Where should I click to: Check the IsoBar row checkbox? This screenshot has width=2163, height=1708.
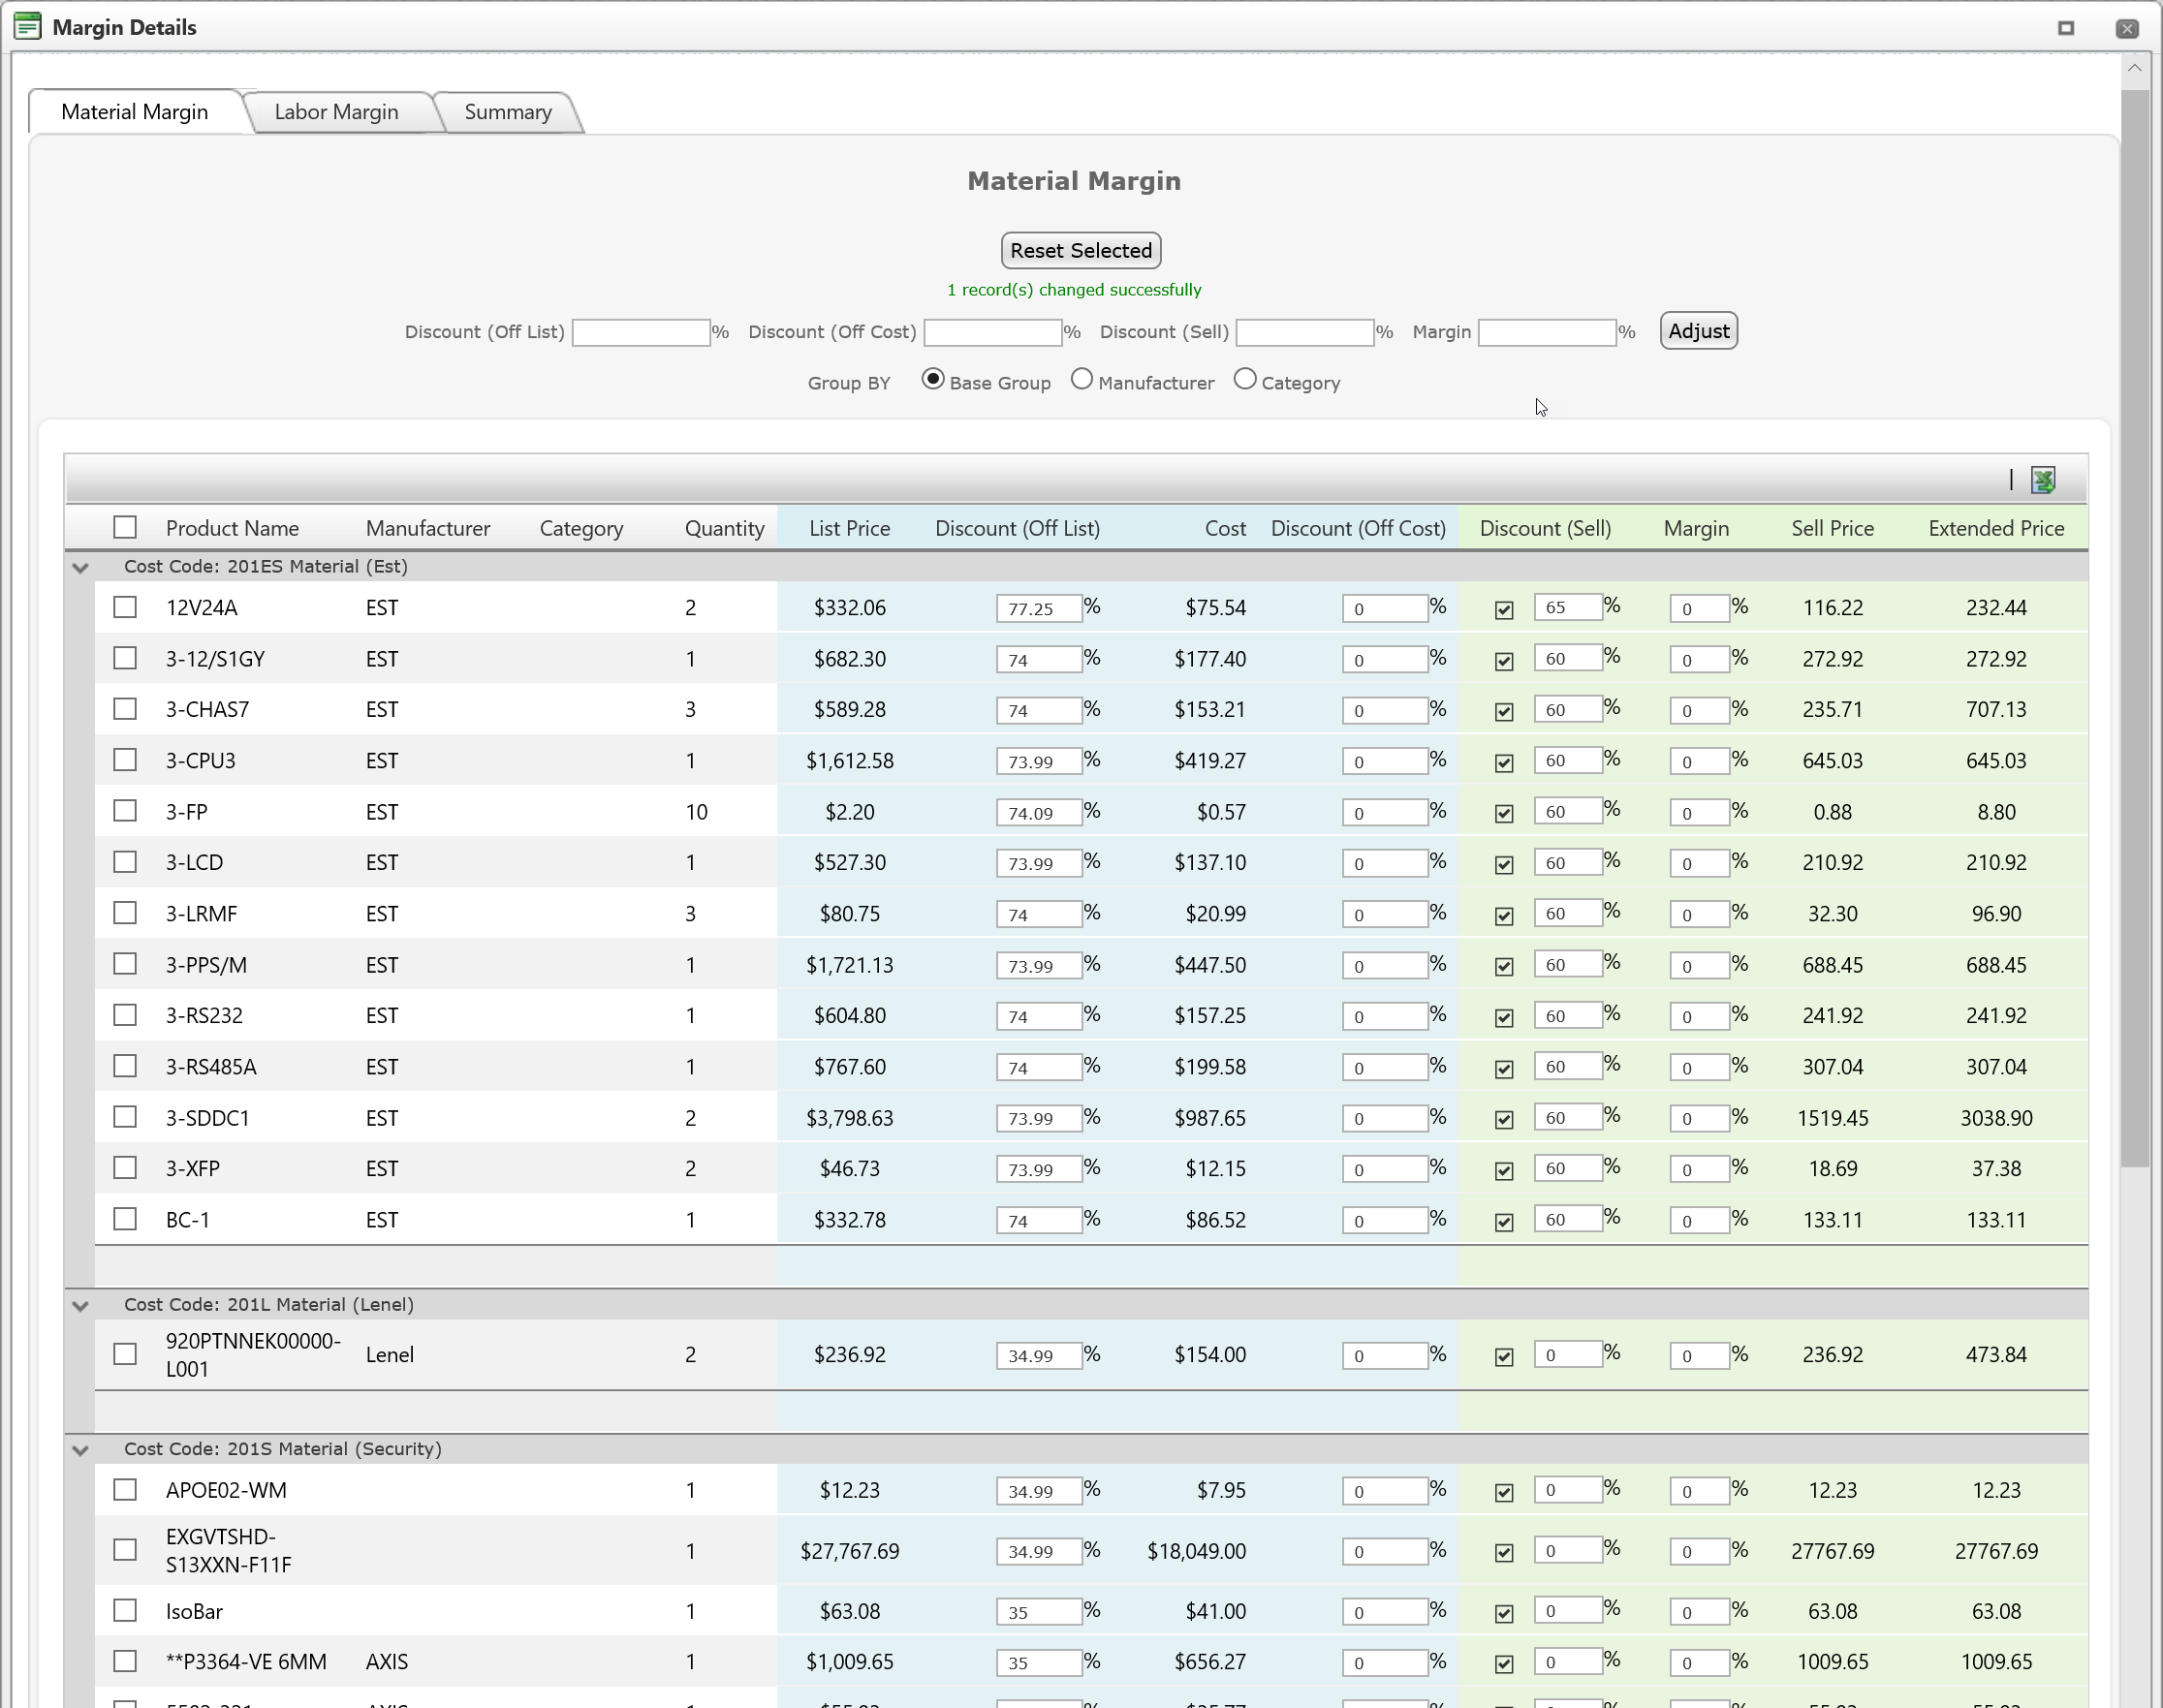(125, 1610)
